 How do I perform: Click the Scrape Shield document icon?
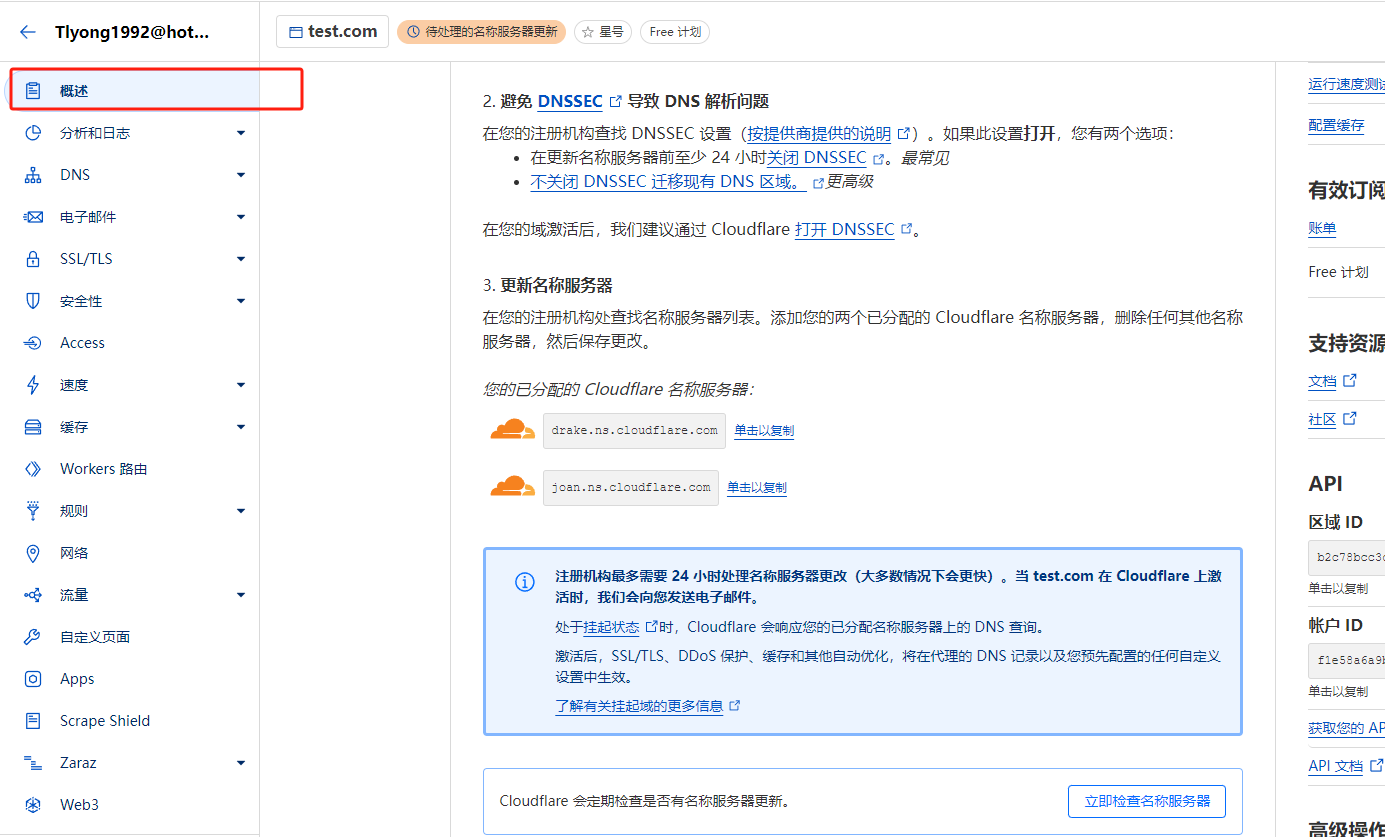[x=33, y=721]
